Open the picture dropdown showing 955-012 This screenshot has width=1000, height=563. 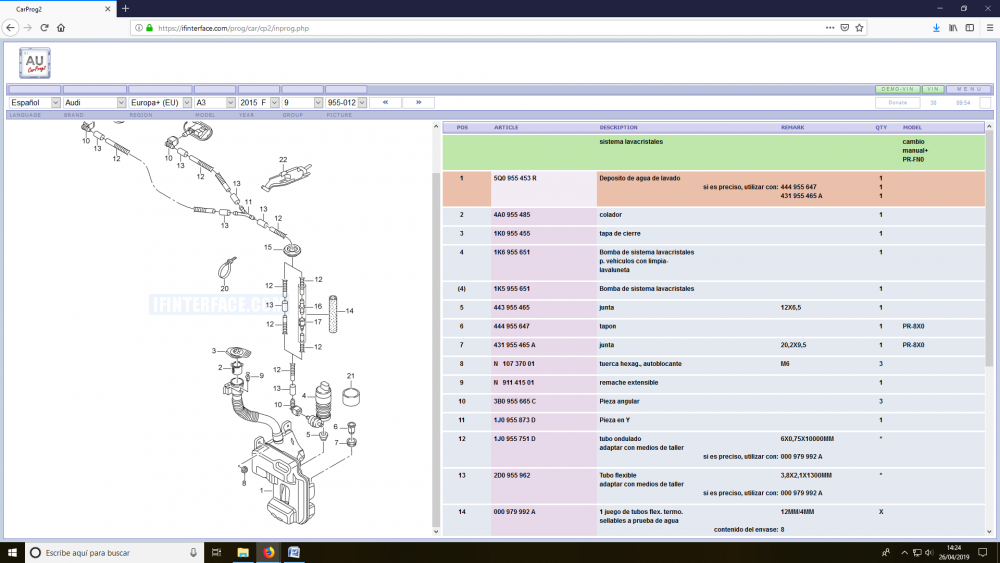tap(346, 103)
